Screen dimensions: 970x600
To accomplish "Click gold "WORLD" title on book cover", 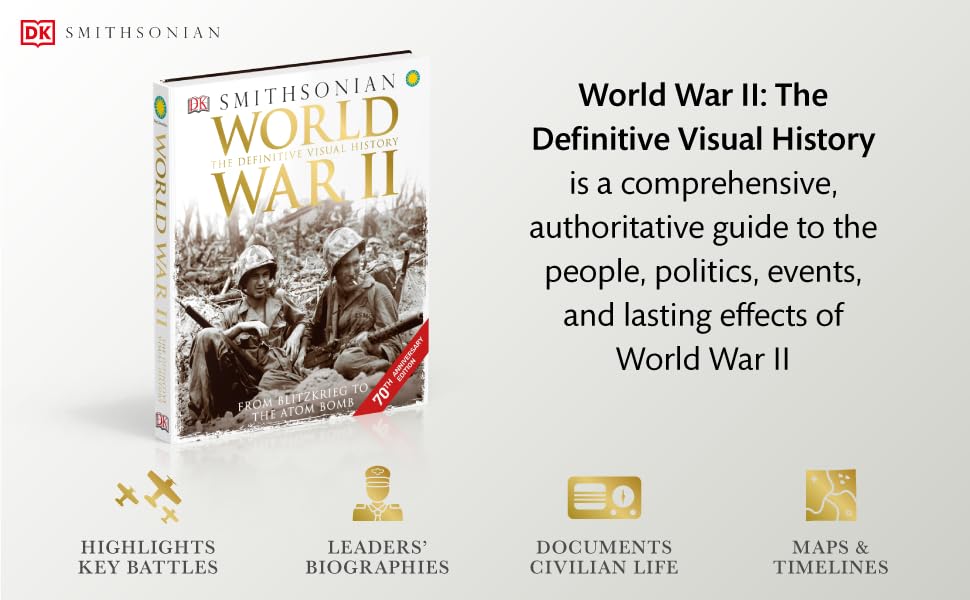I will (306, 125).
